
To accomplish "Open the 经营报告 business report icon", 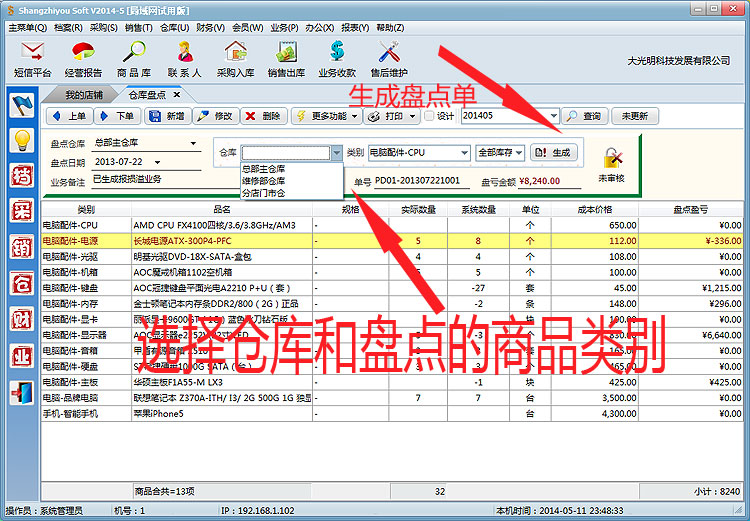I will tap(83, 58).
